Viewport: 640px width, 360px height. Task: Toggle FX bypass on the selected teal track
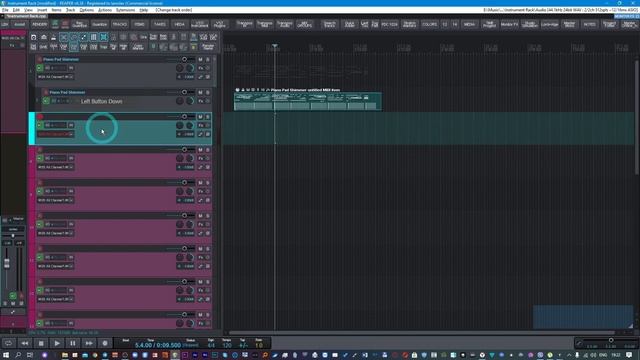(208, 125)
